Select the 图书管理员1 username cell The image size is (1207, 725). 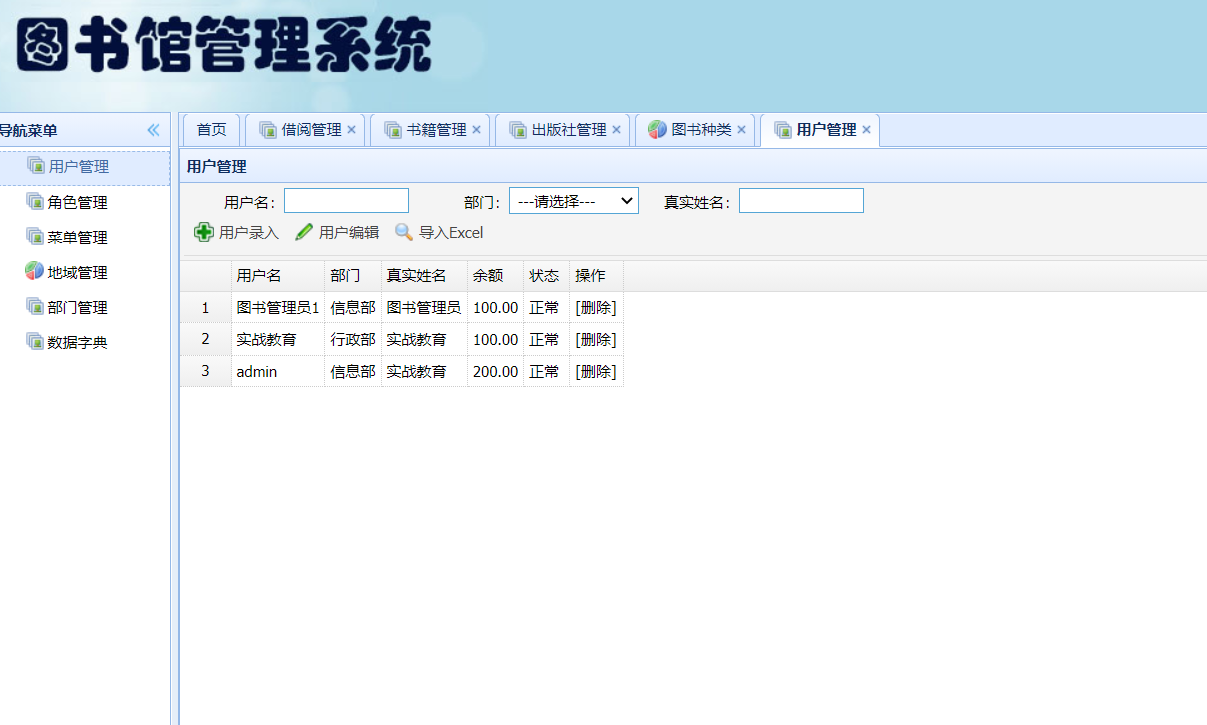[x=278, y=308]
